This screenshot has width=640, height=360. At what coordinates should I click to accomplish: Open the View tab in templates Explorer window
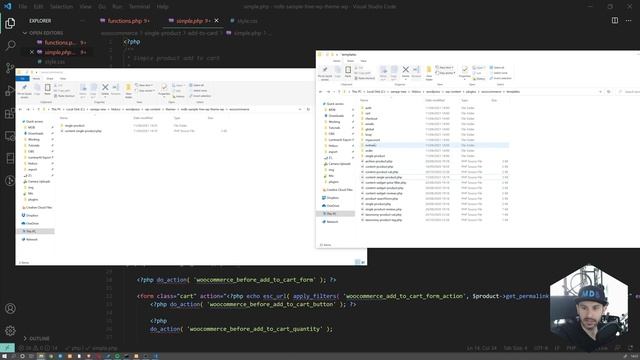(363, 61)
